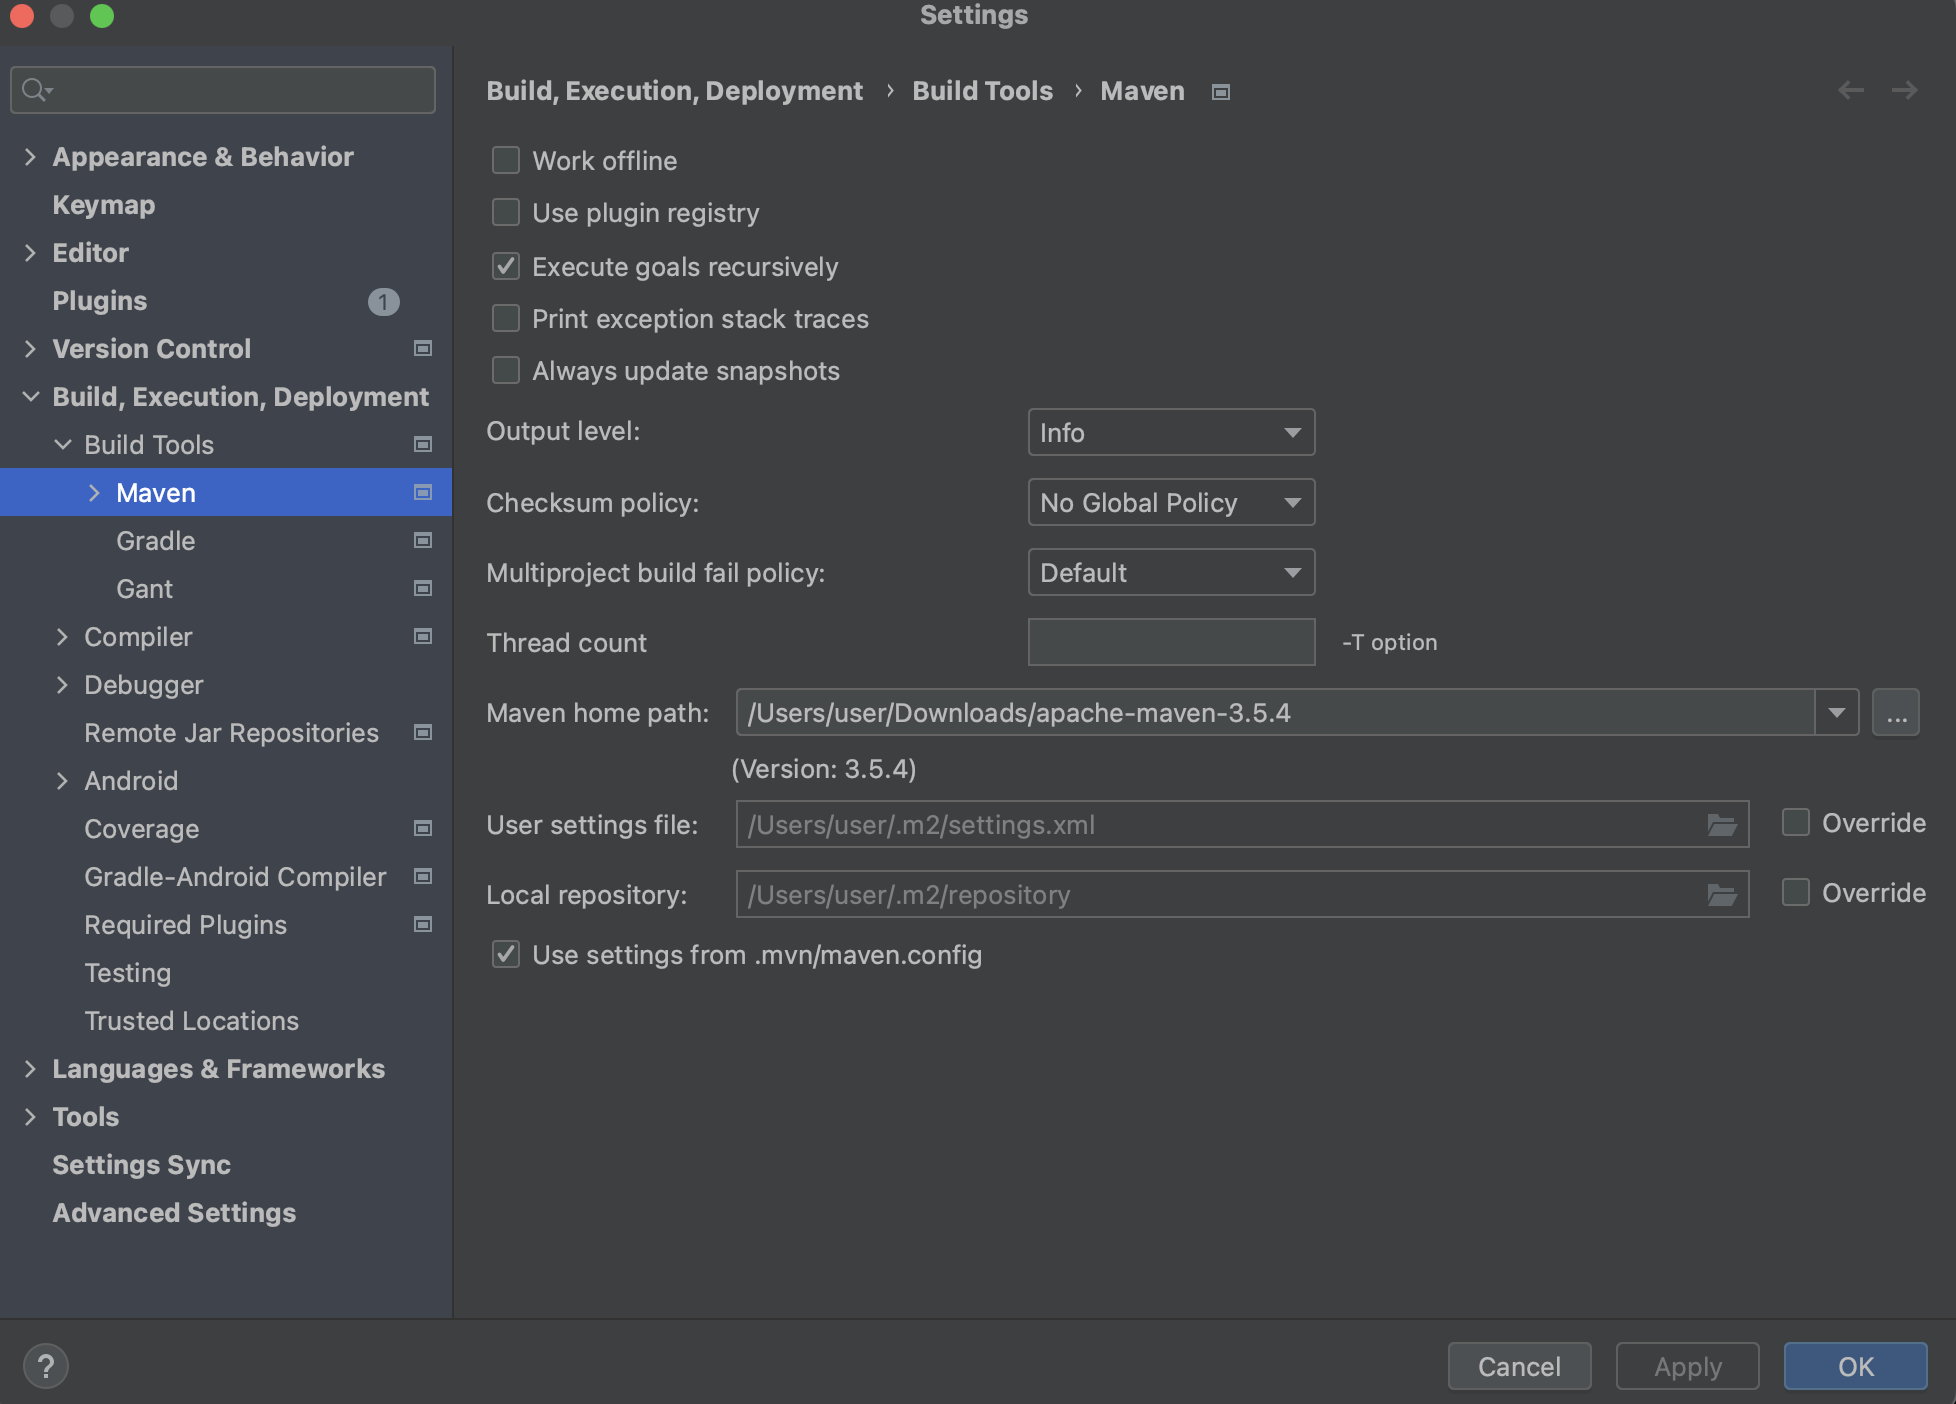Browse Maven home path with ellipsis button

[x=1896, y=713]
